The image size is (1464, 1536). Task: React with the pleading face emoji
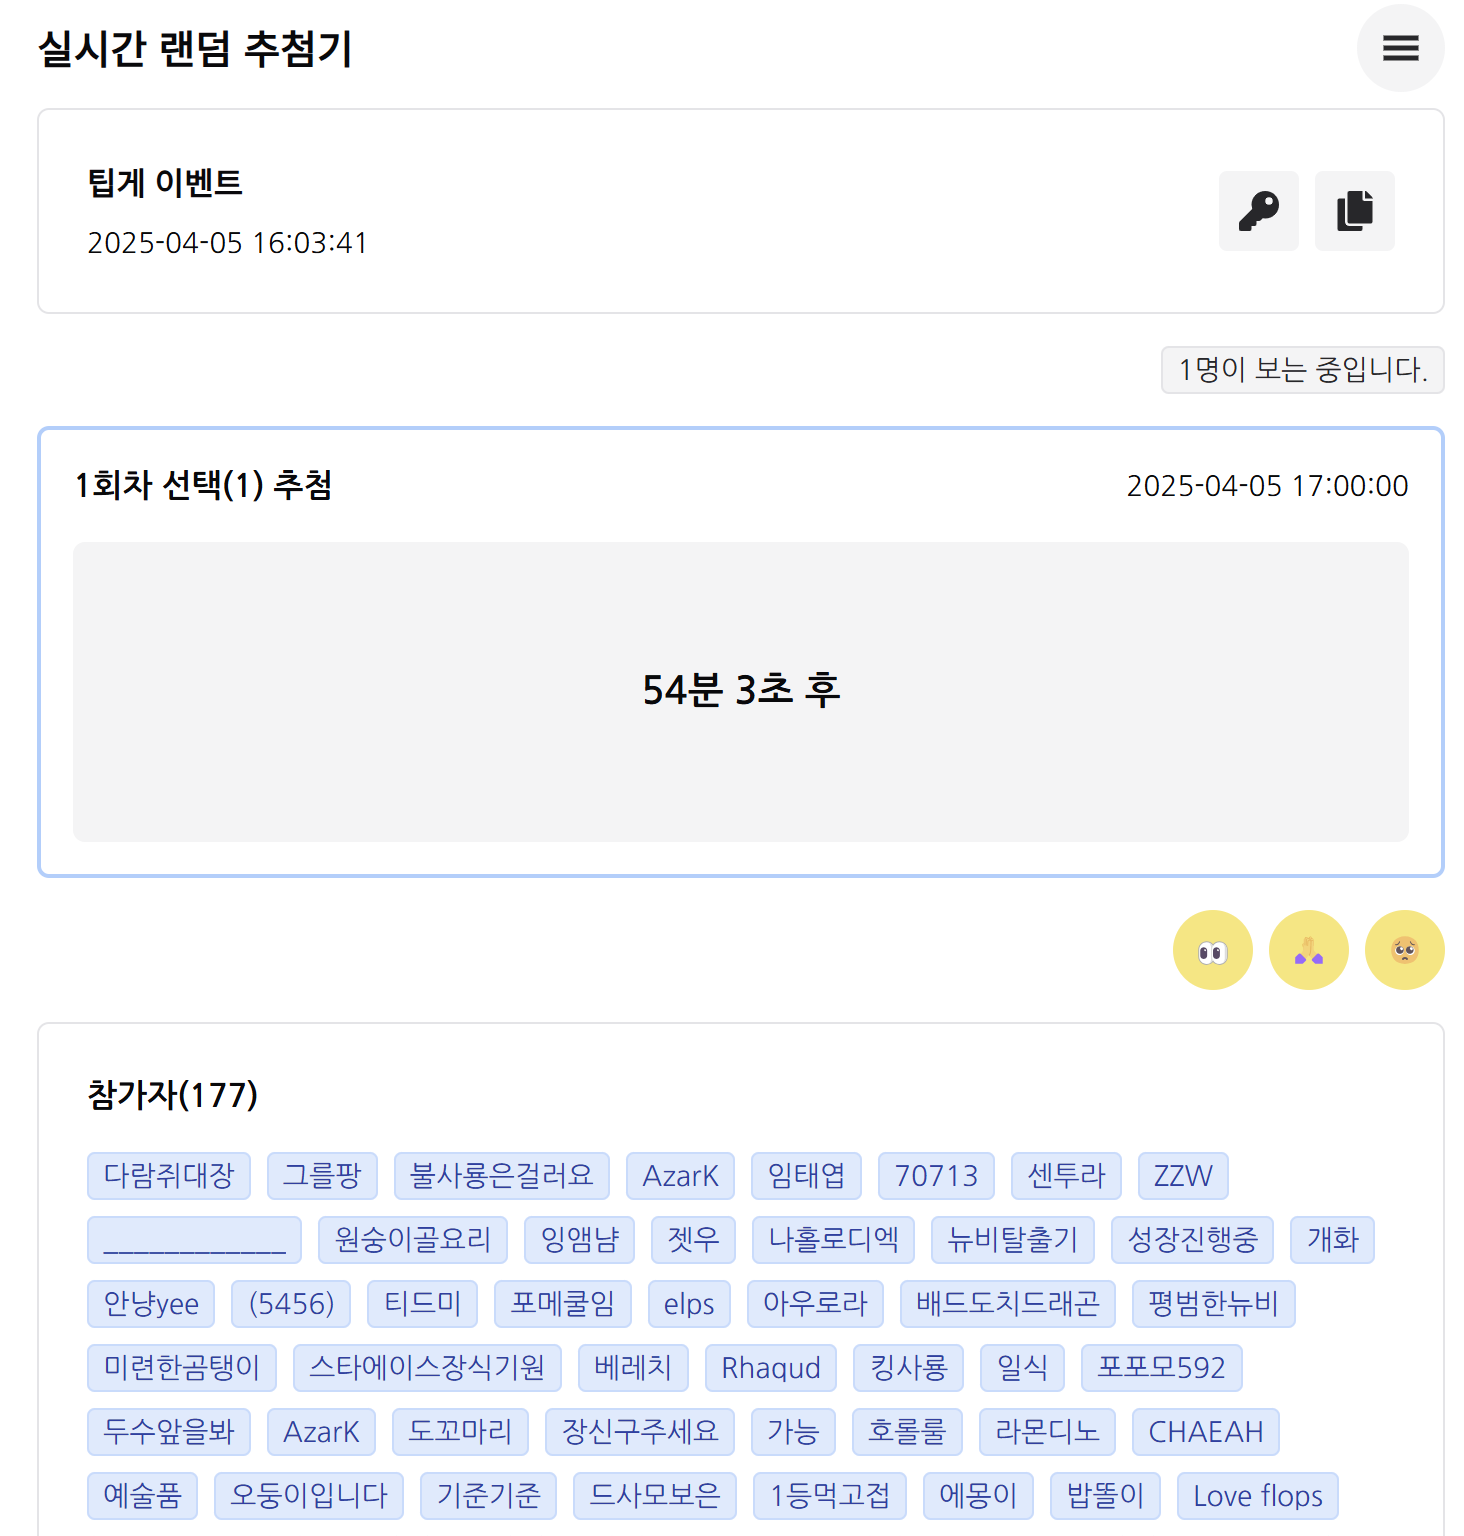(1404, 950)
